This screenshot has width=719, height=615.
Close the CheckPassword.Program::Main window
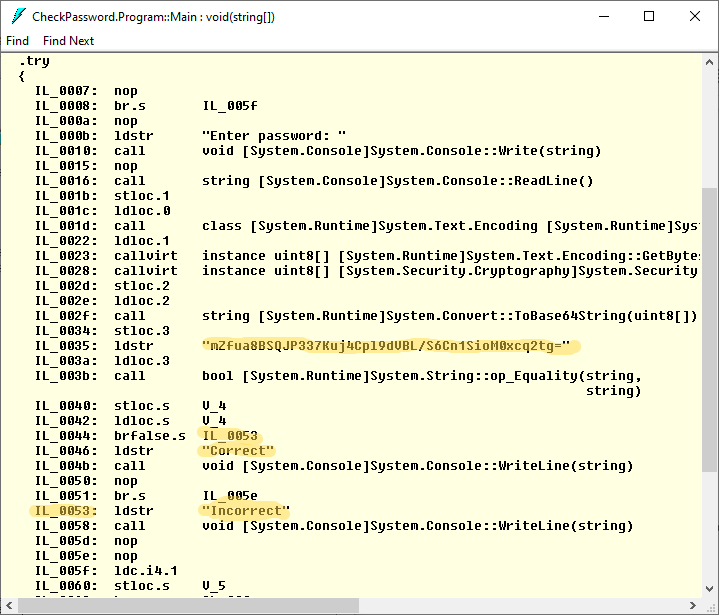695,17
